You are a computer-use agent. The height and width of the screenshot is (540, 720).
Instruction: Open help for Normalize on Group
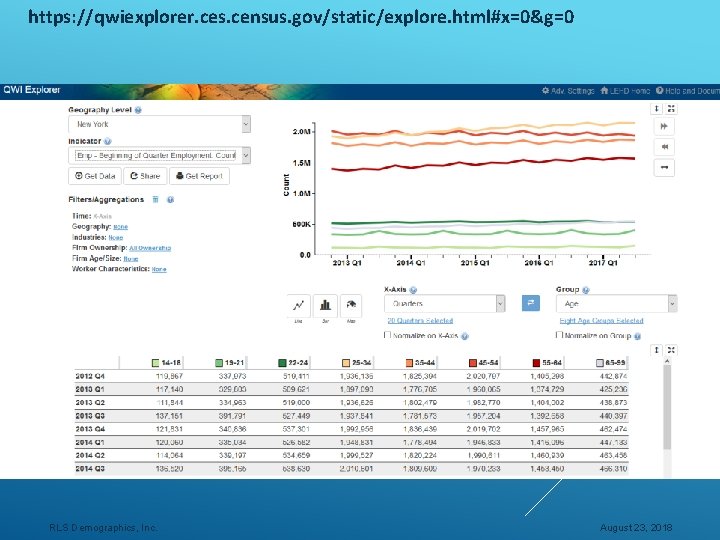tap(637, 336)
